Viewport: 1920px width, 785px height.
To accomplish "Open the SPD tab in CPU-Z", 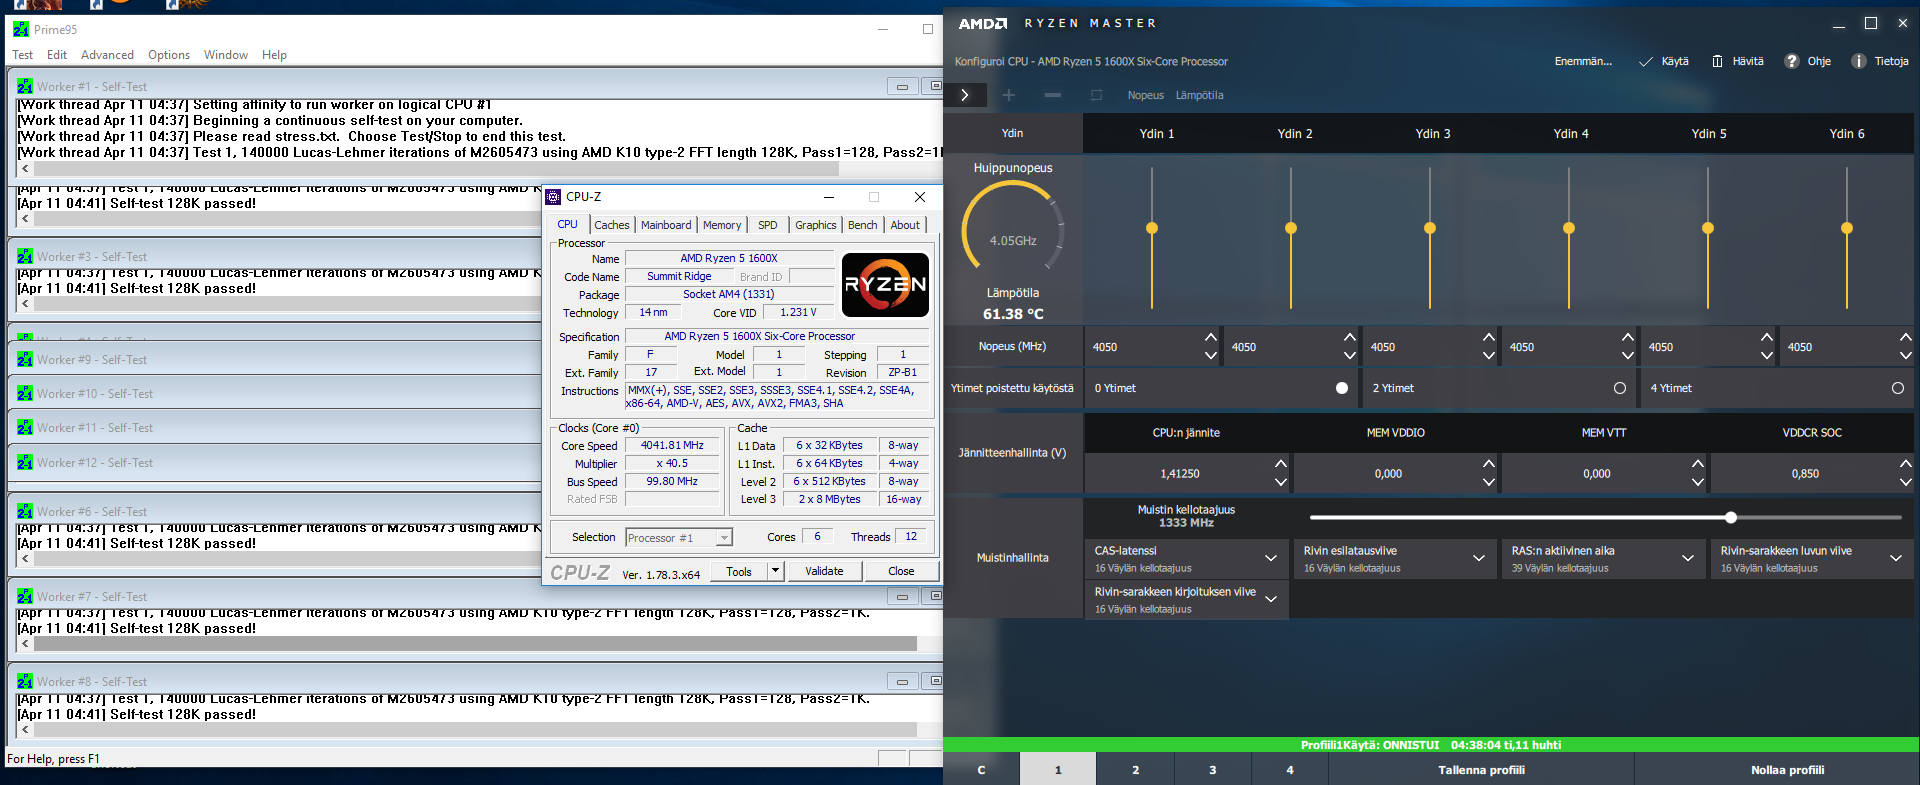I will (768, 225).
